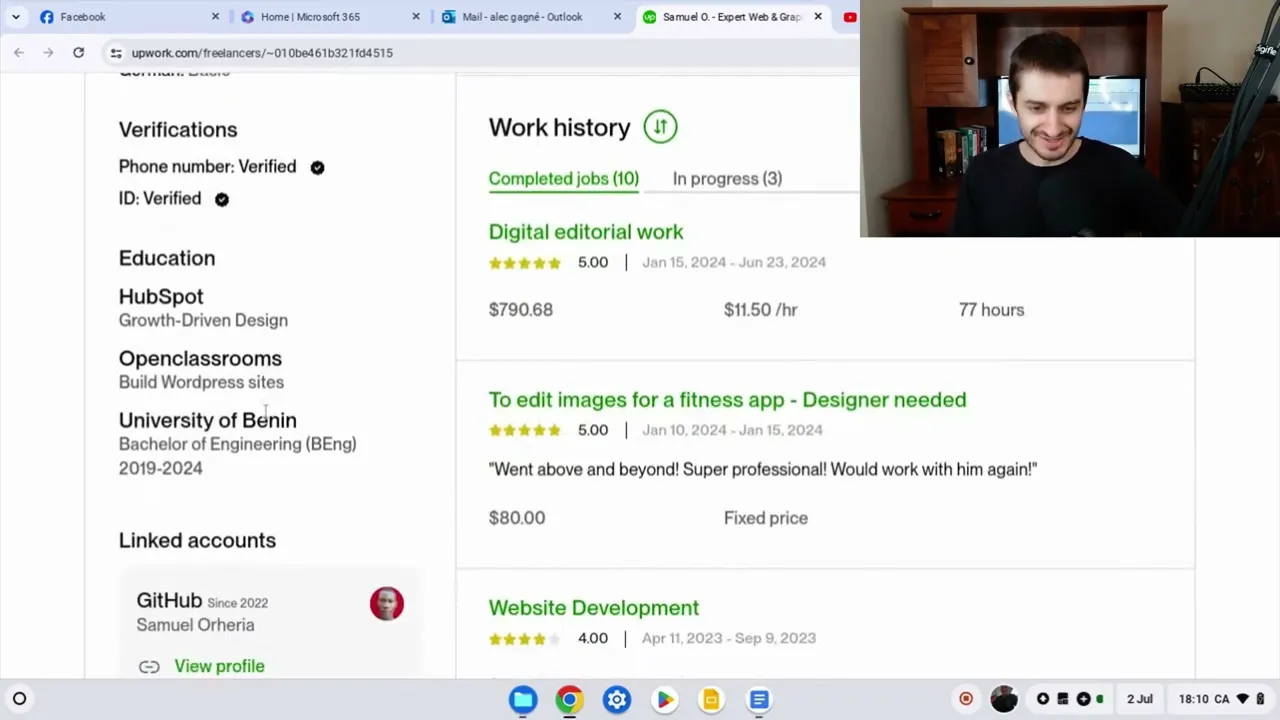Click the Openclassrooms education entry

pyautogui.click(x=201, y=370)
